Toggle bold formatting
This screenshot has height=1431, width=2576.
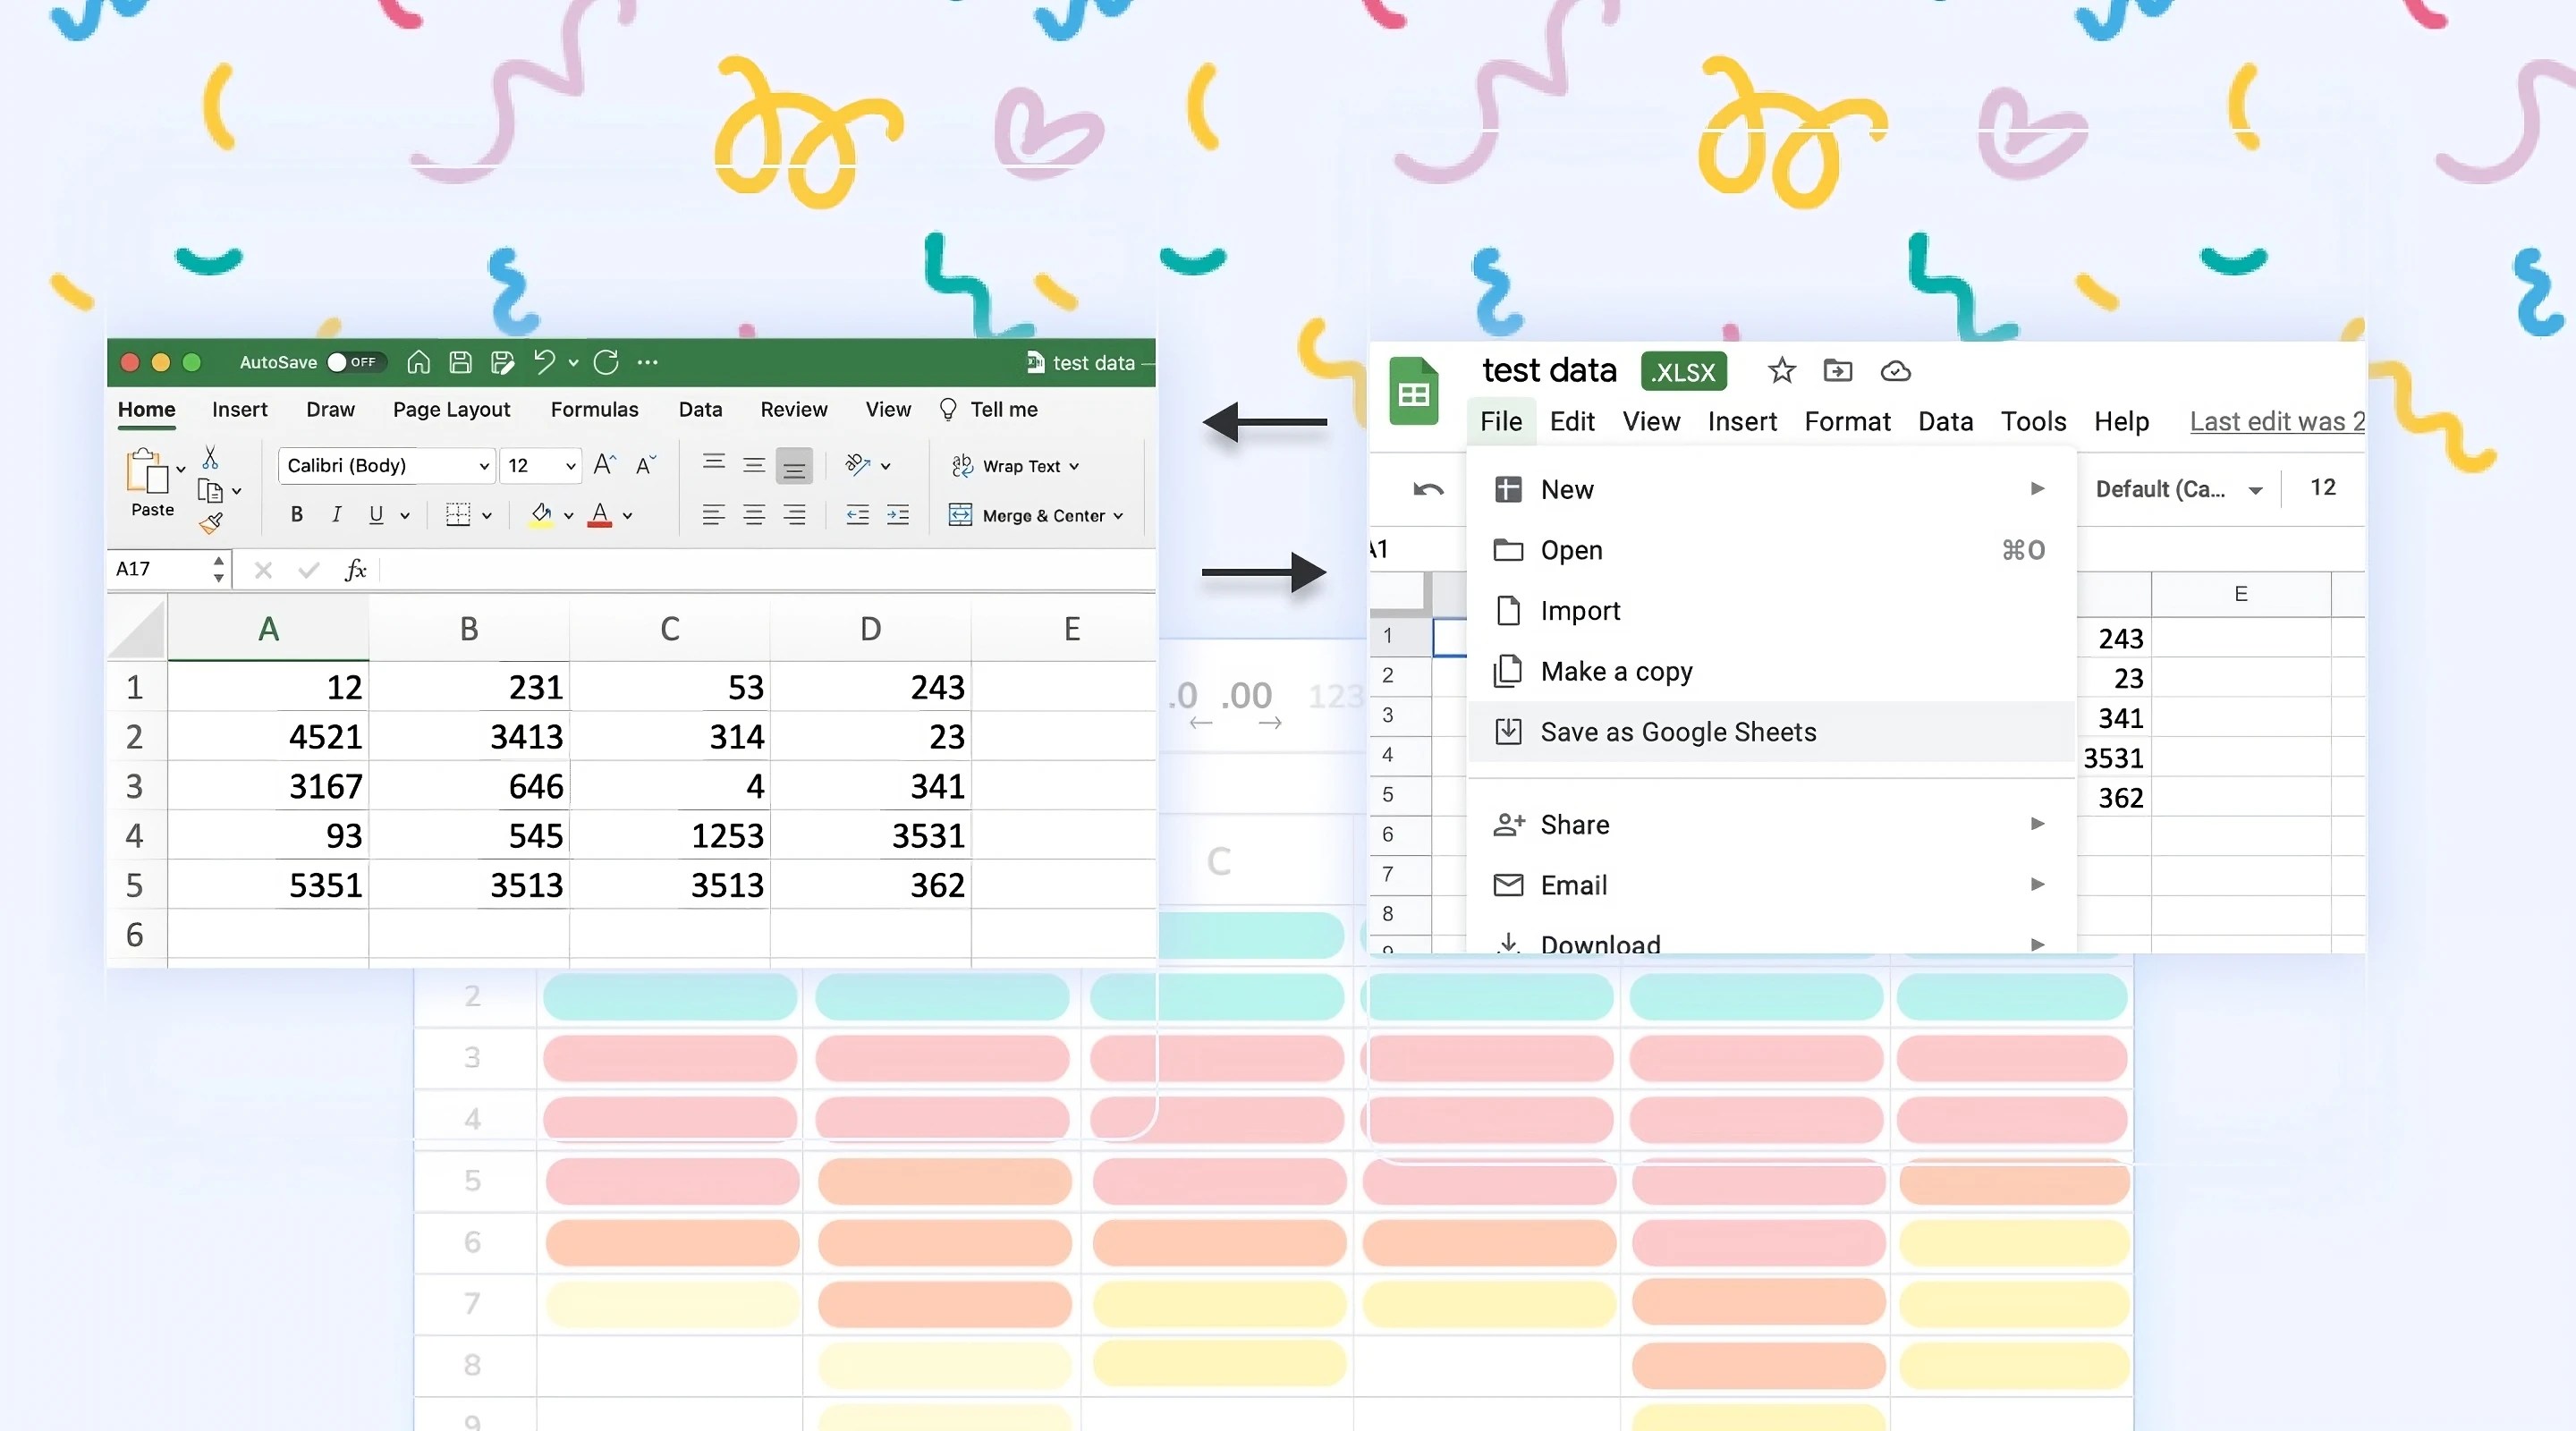pyautogui.click(x=296, y=515)
